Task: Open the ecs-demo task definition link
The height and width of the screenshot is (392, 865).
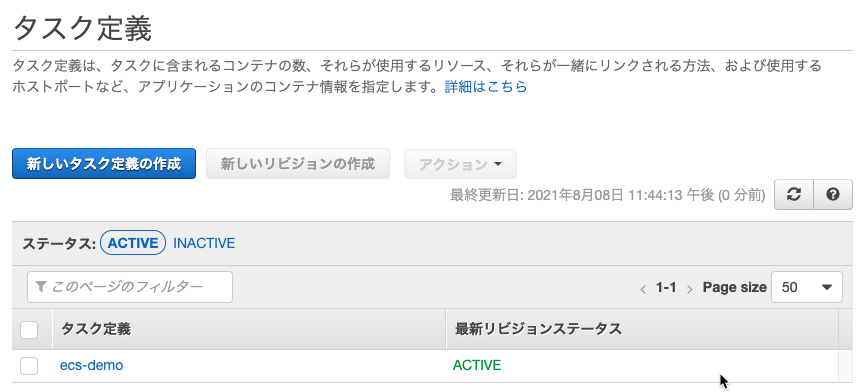Action: 92,365
